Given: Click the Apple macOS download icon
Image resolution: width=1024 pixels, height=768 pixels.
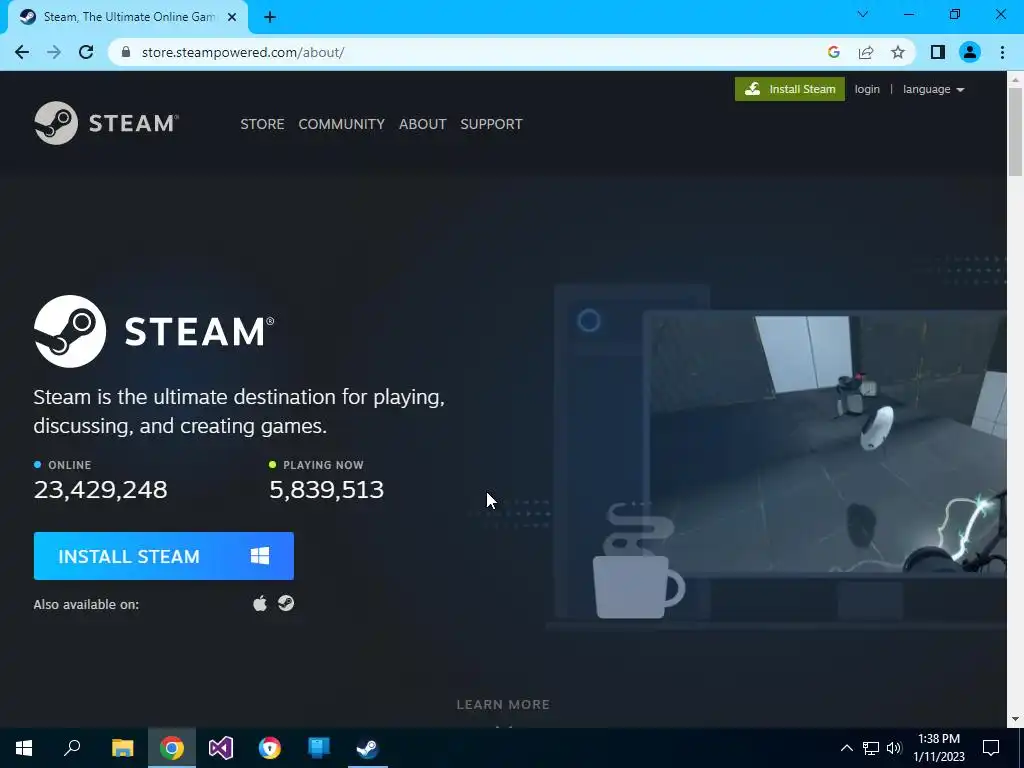Looking at the screenshot, I should [260, 603].
